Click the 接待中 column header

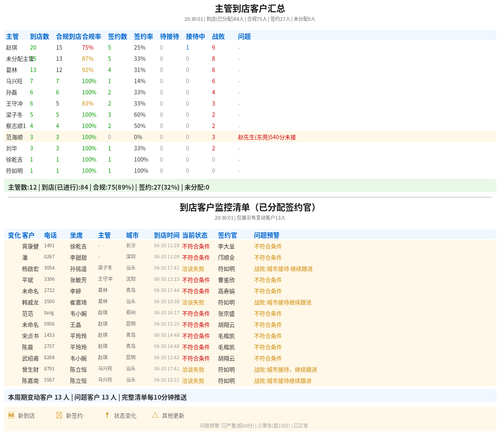tap(195, 36)
